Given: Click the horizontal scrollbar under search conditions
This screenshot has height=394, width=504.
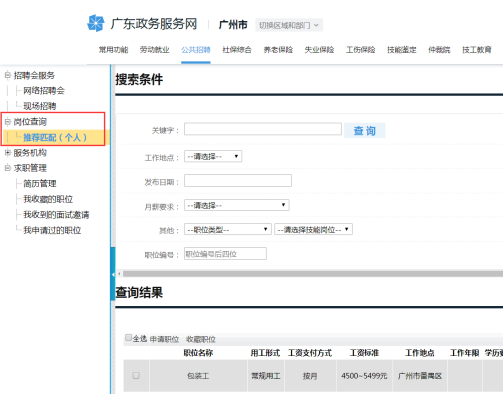Looking at the screenshot, I should [x=313, y=274].
